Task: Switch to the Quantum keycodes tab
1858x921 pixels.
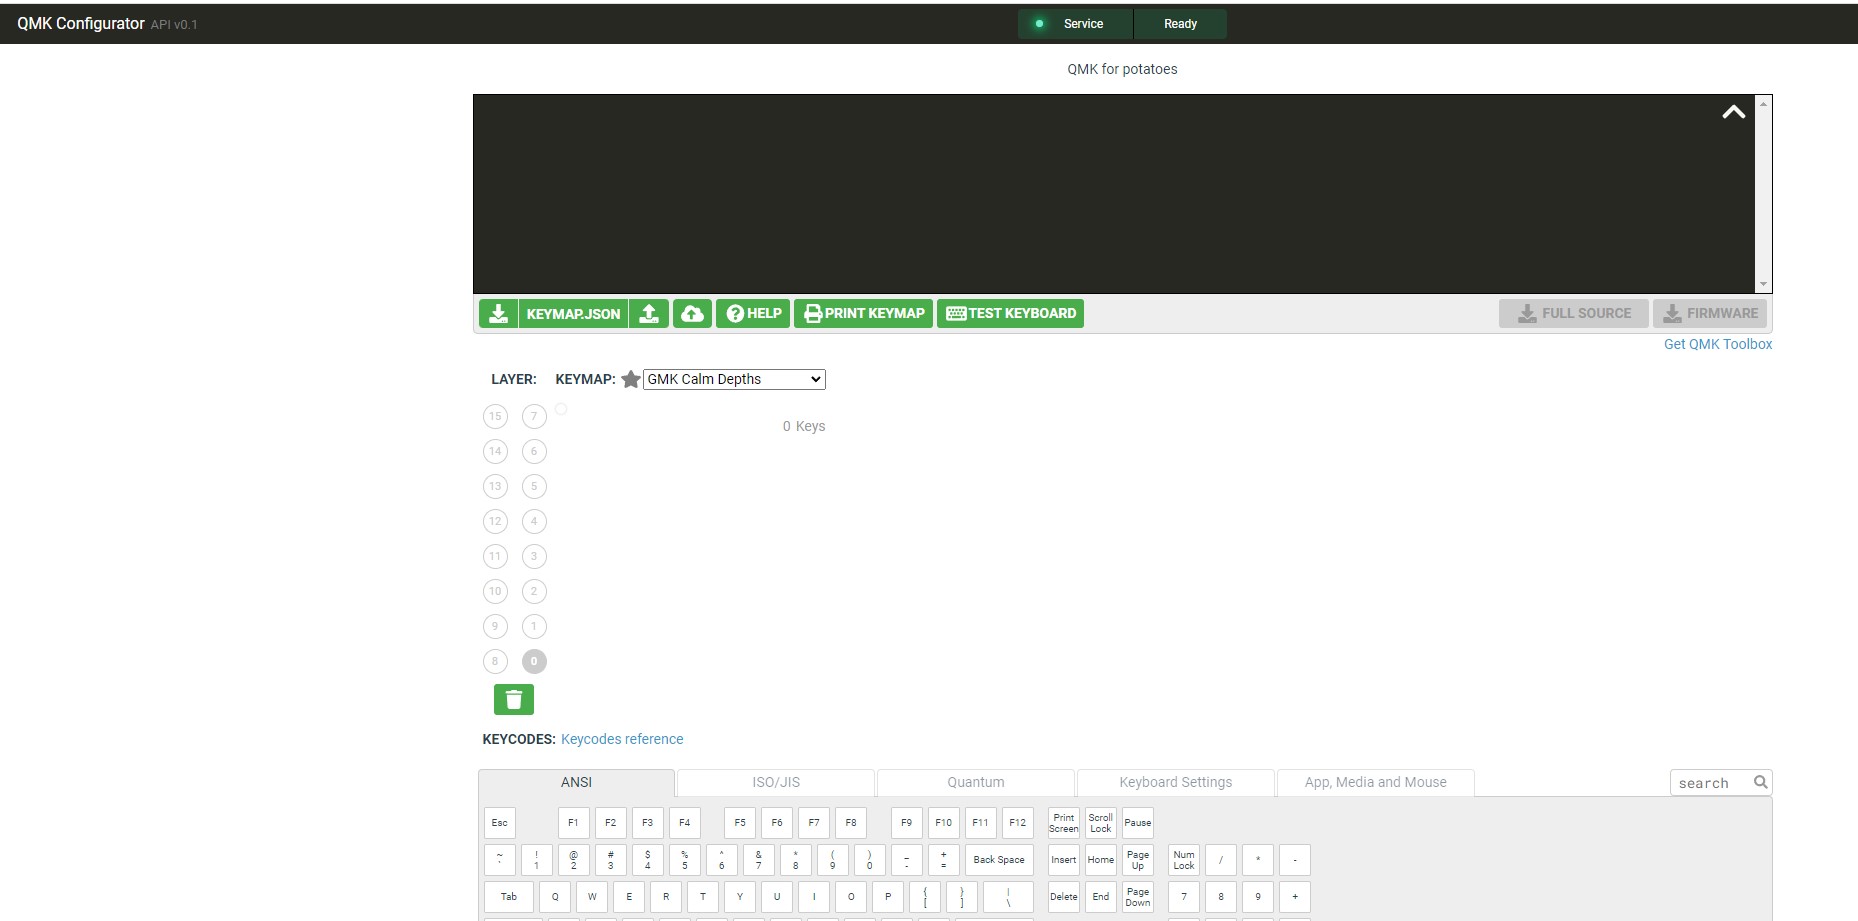Action: click(975, 782)
